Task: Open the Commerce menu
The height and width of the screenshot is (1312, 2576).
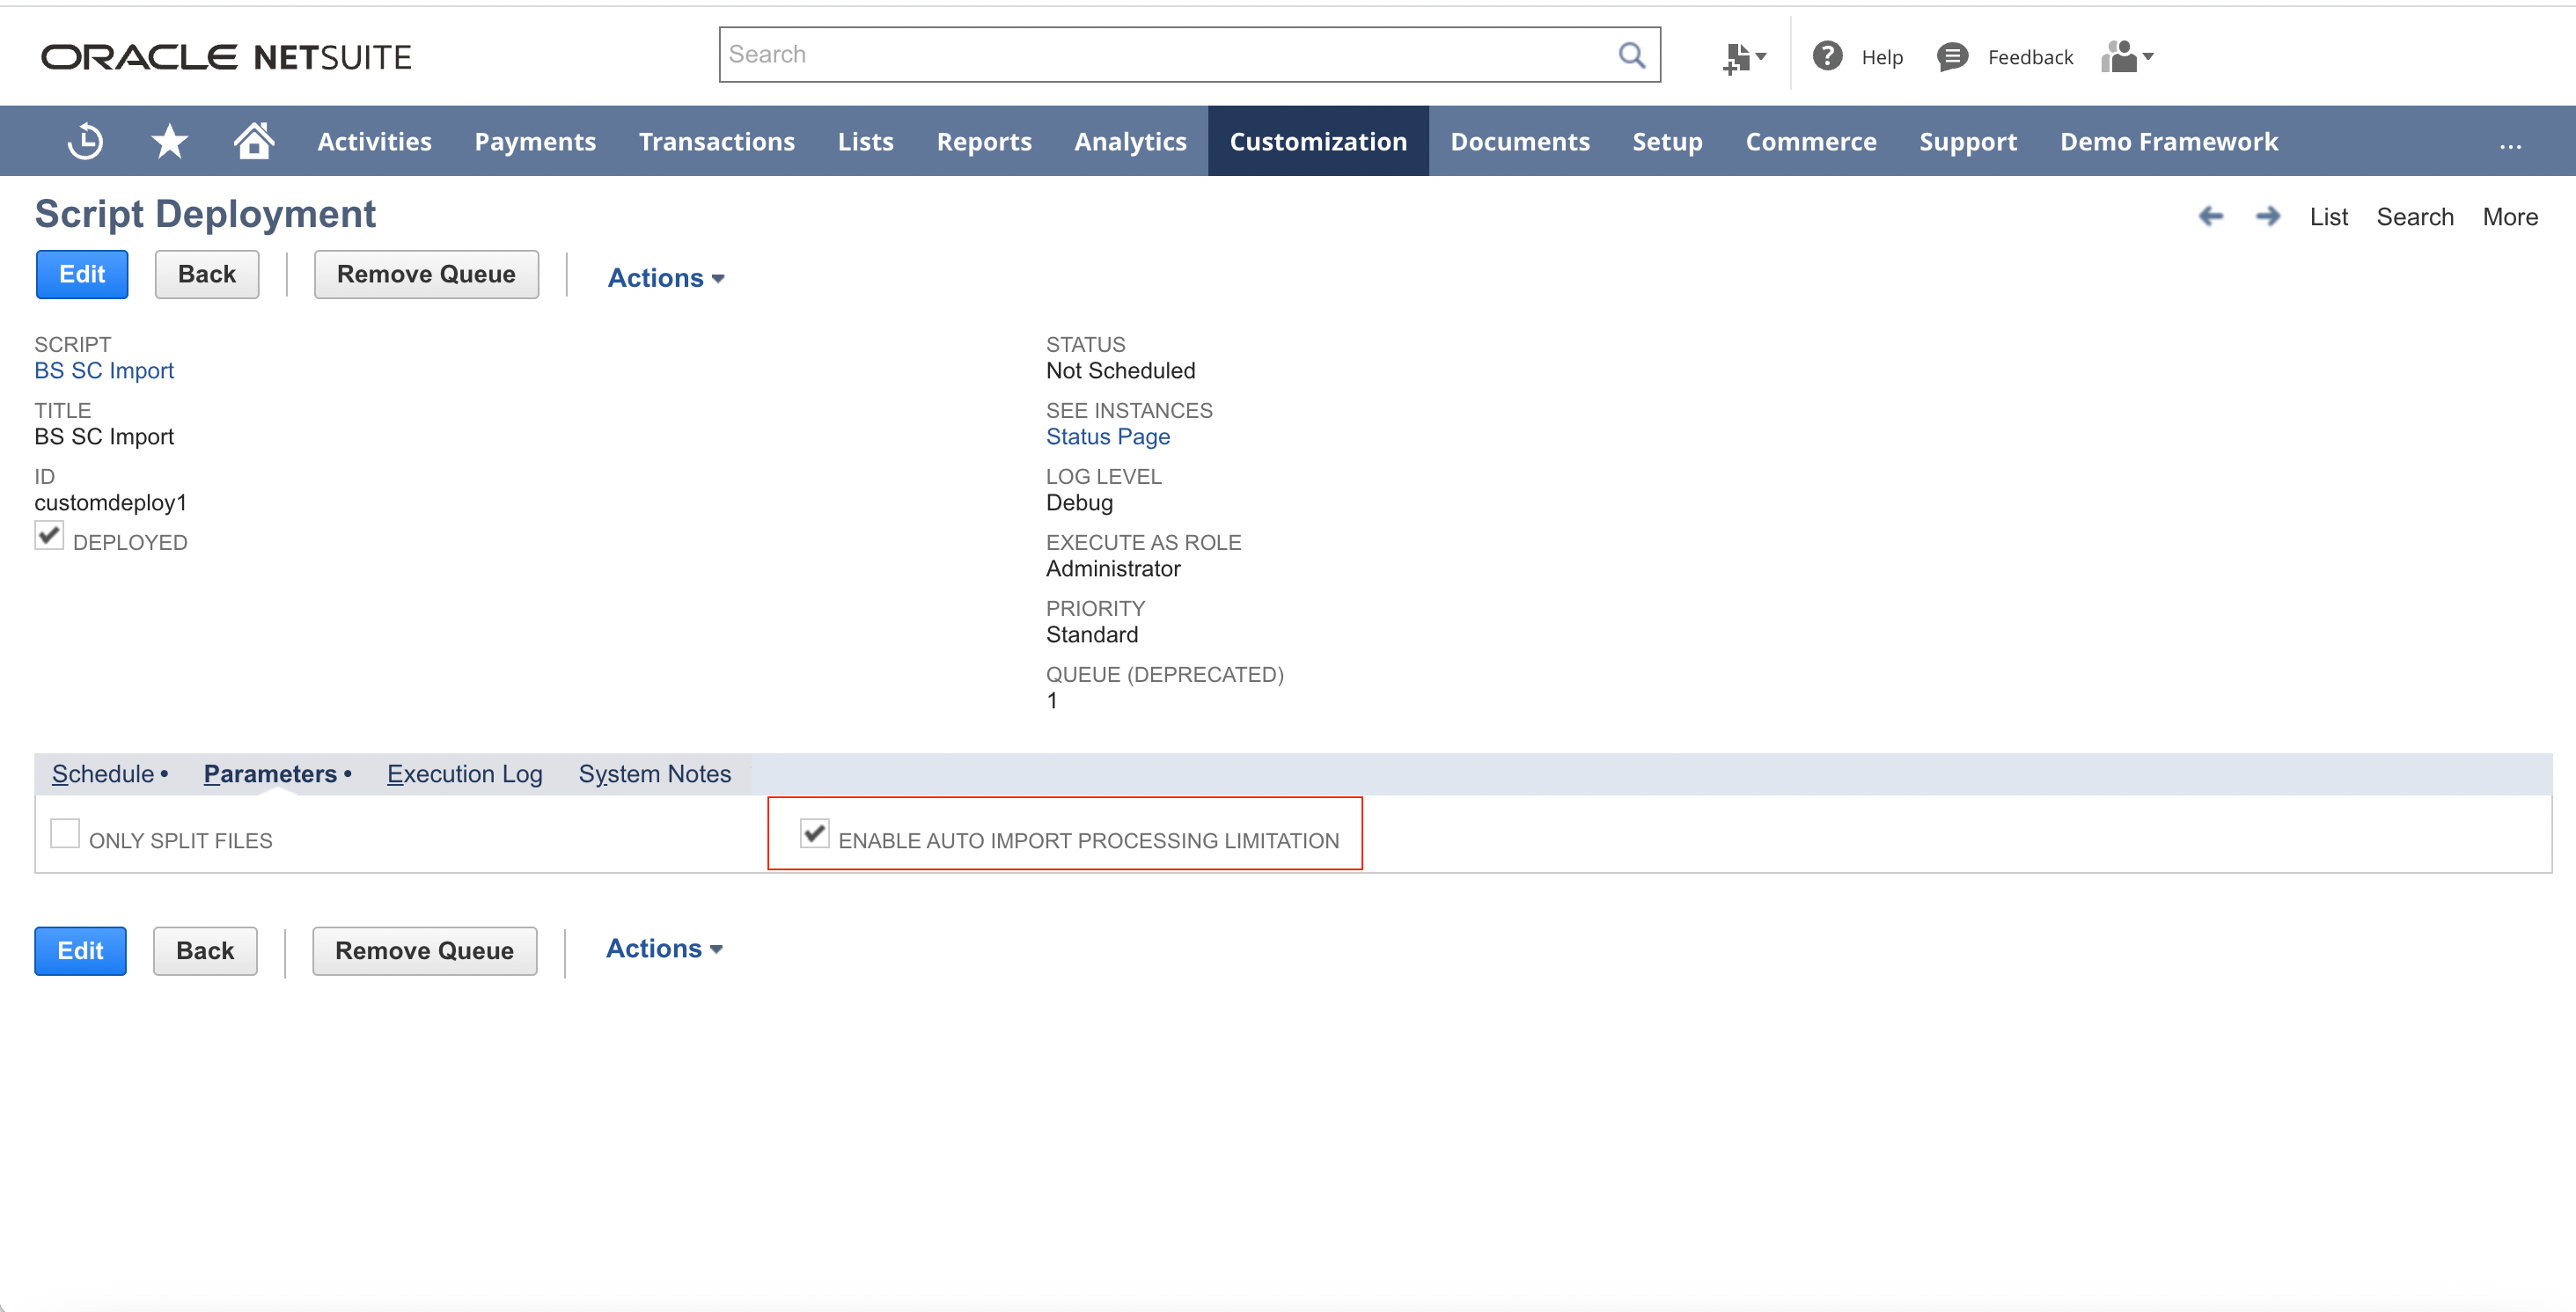Action: (x=1811, y=141)
